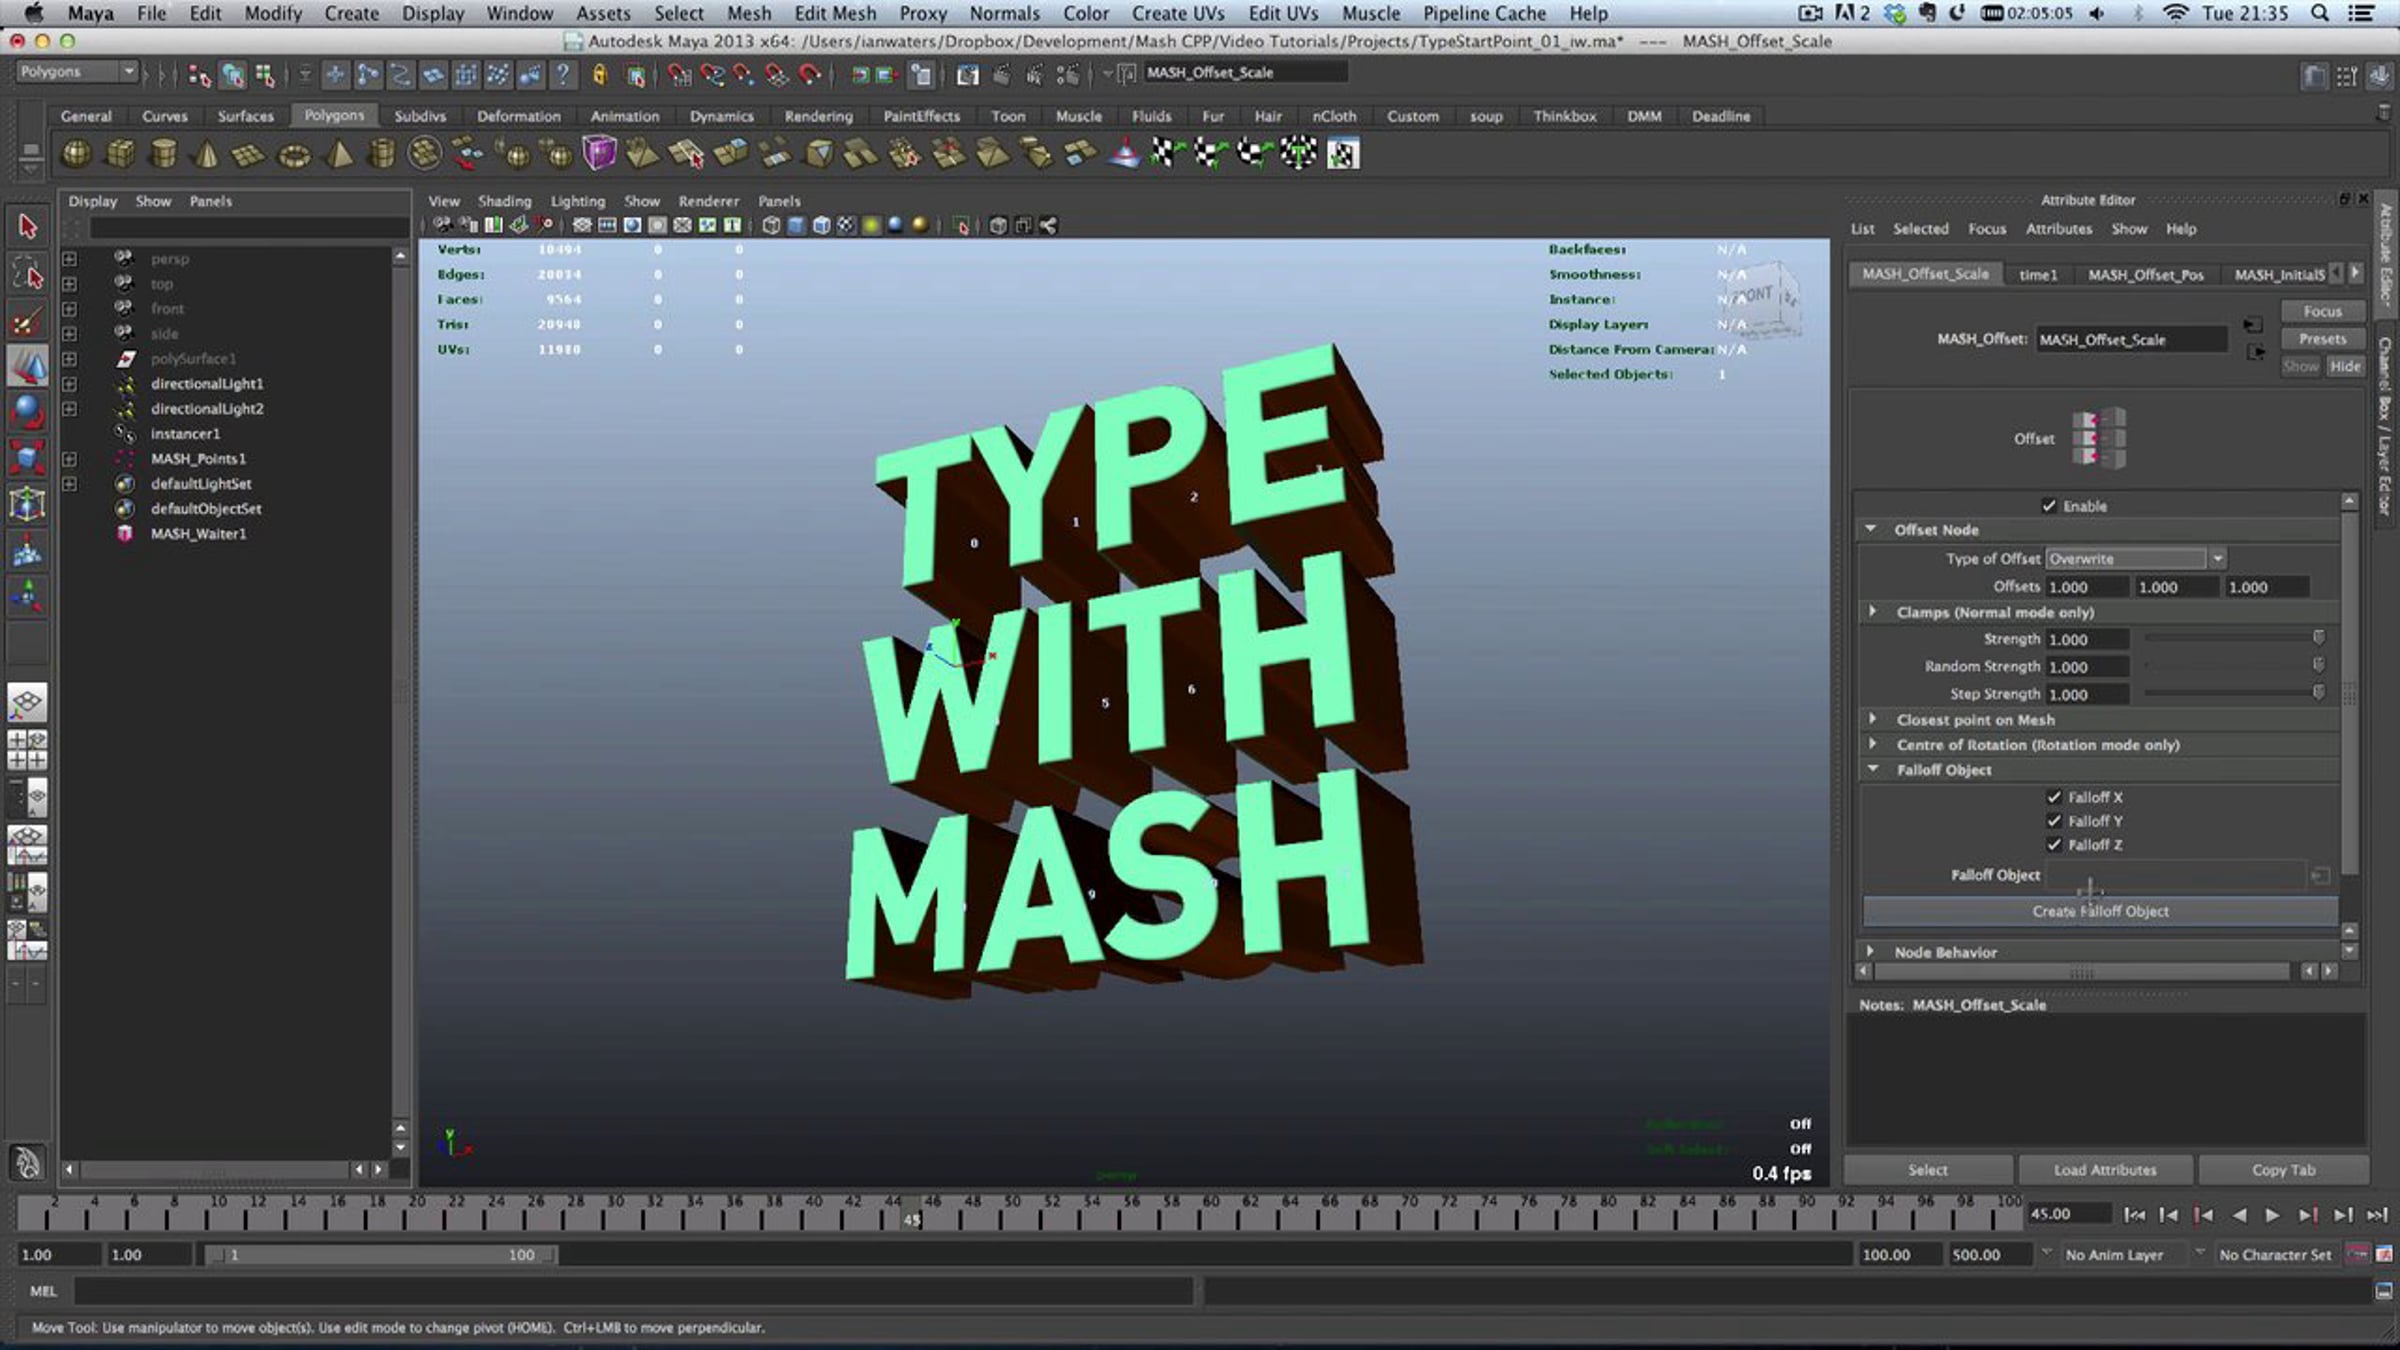Select the polygon sphere shelf icon
This screenshot has height=1350, width=2400.
tap(76, 154)
